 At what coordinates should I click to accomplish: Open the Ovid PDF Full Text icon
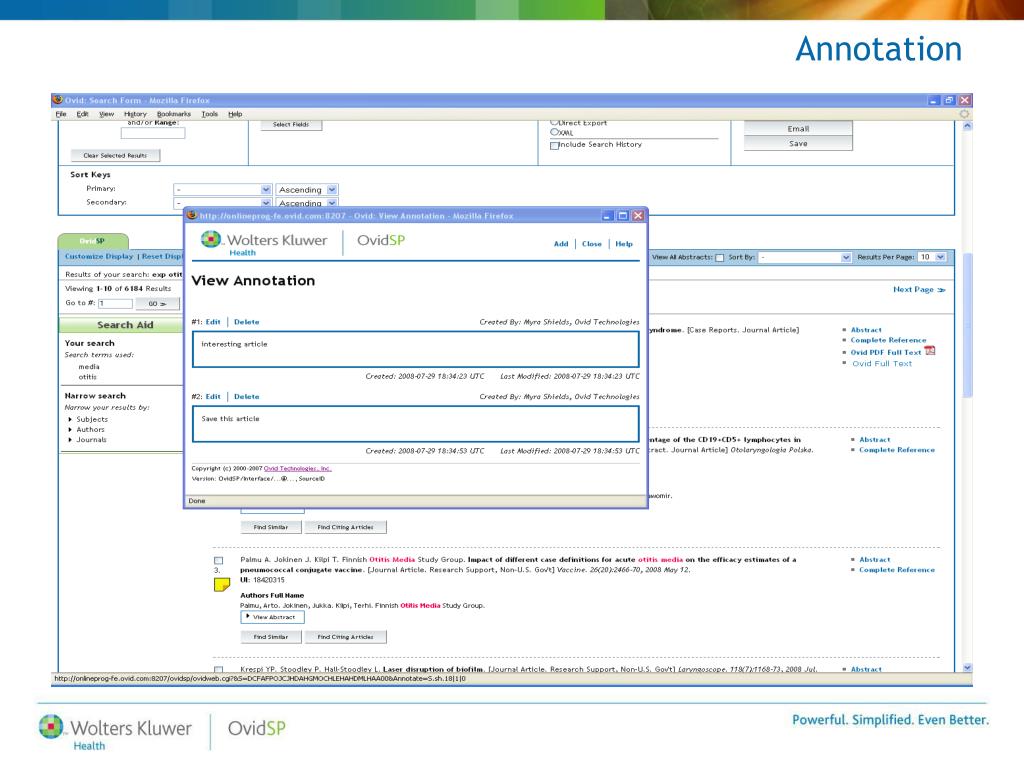[930, 351]
